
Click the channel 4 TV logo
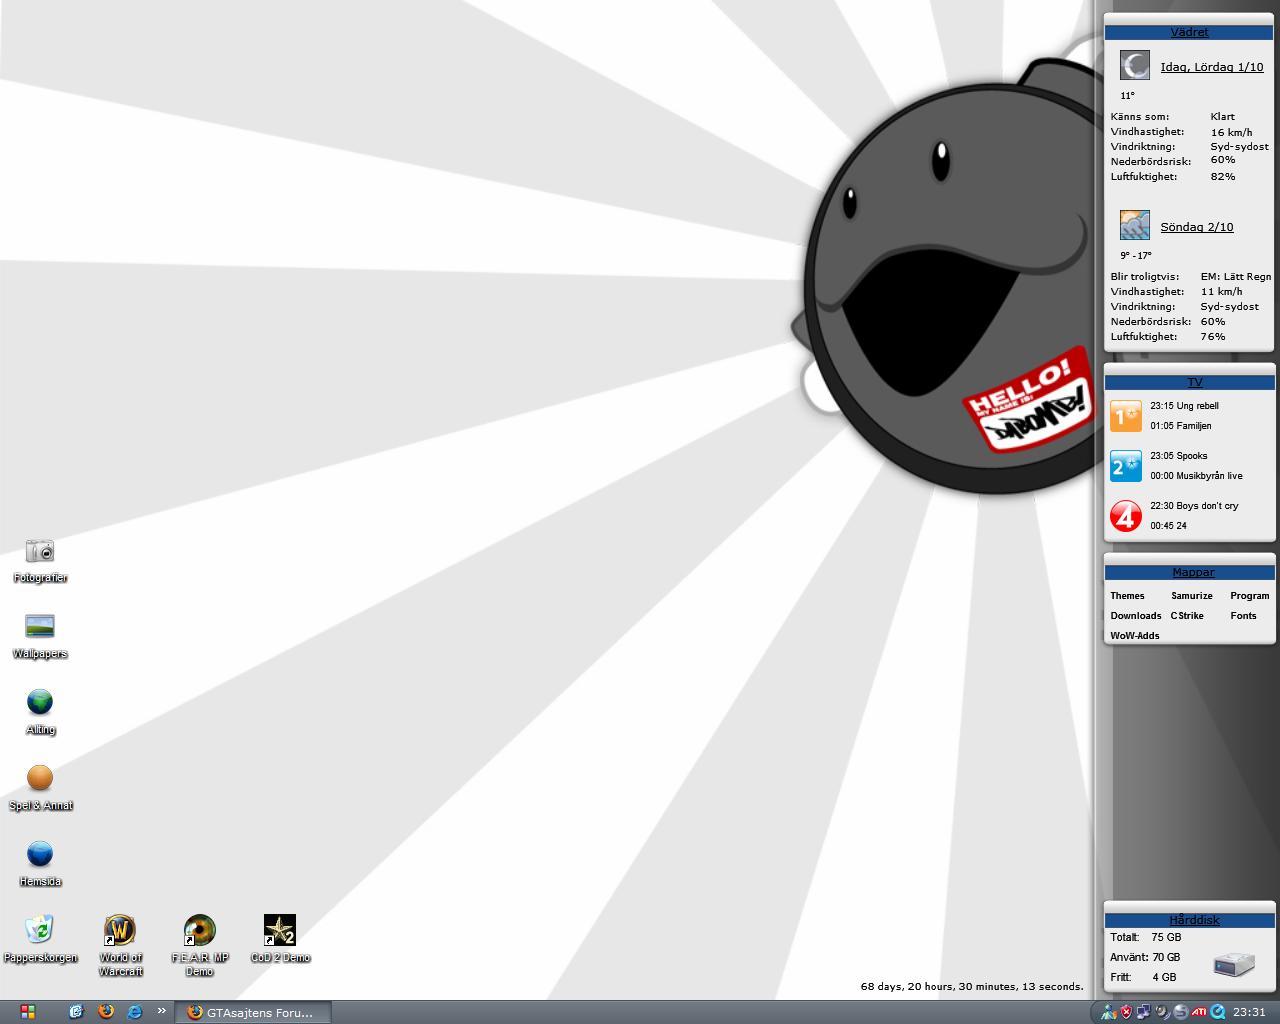(x=1126, y=516)
